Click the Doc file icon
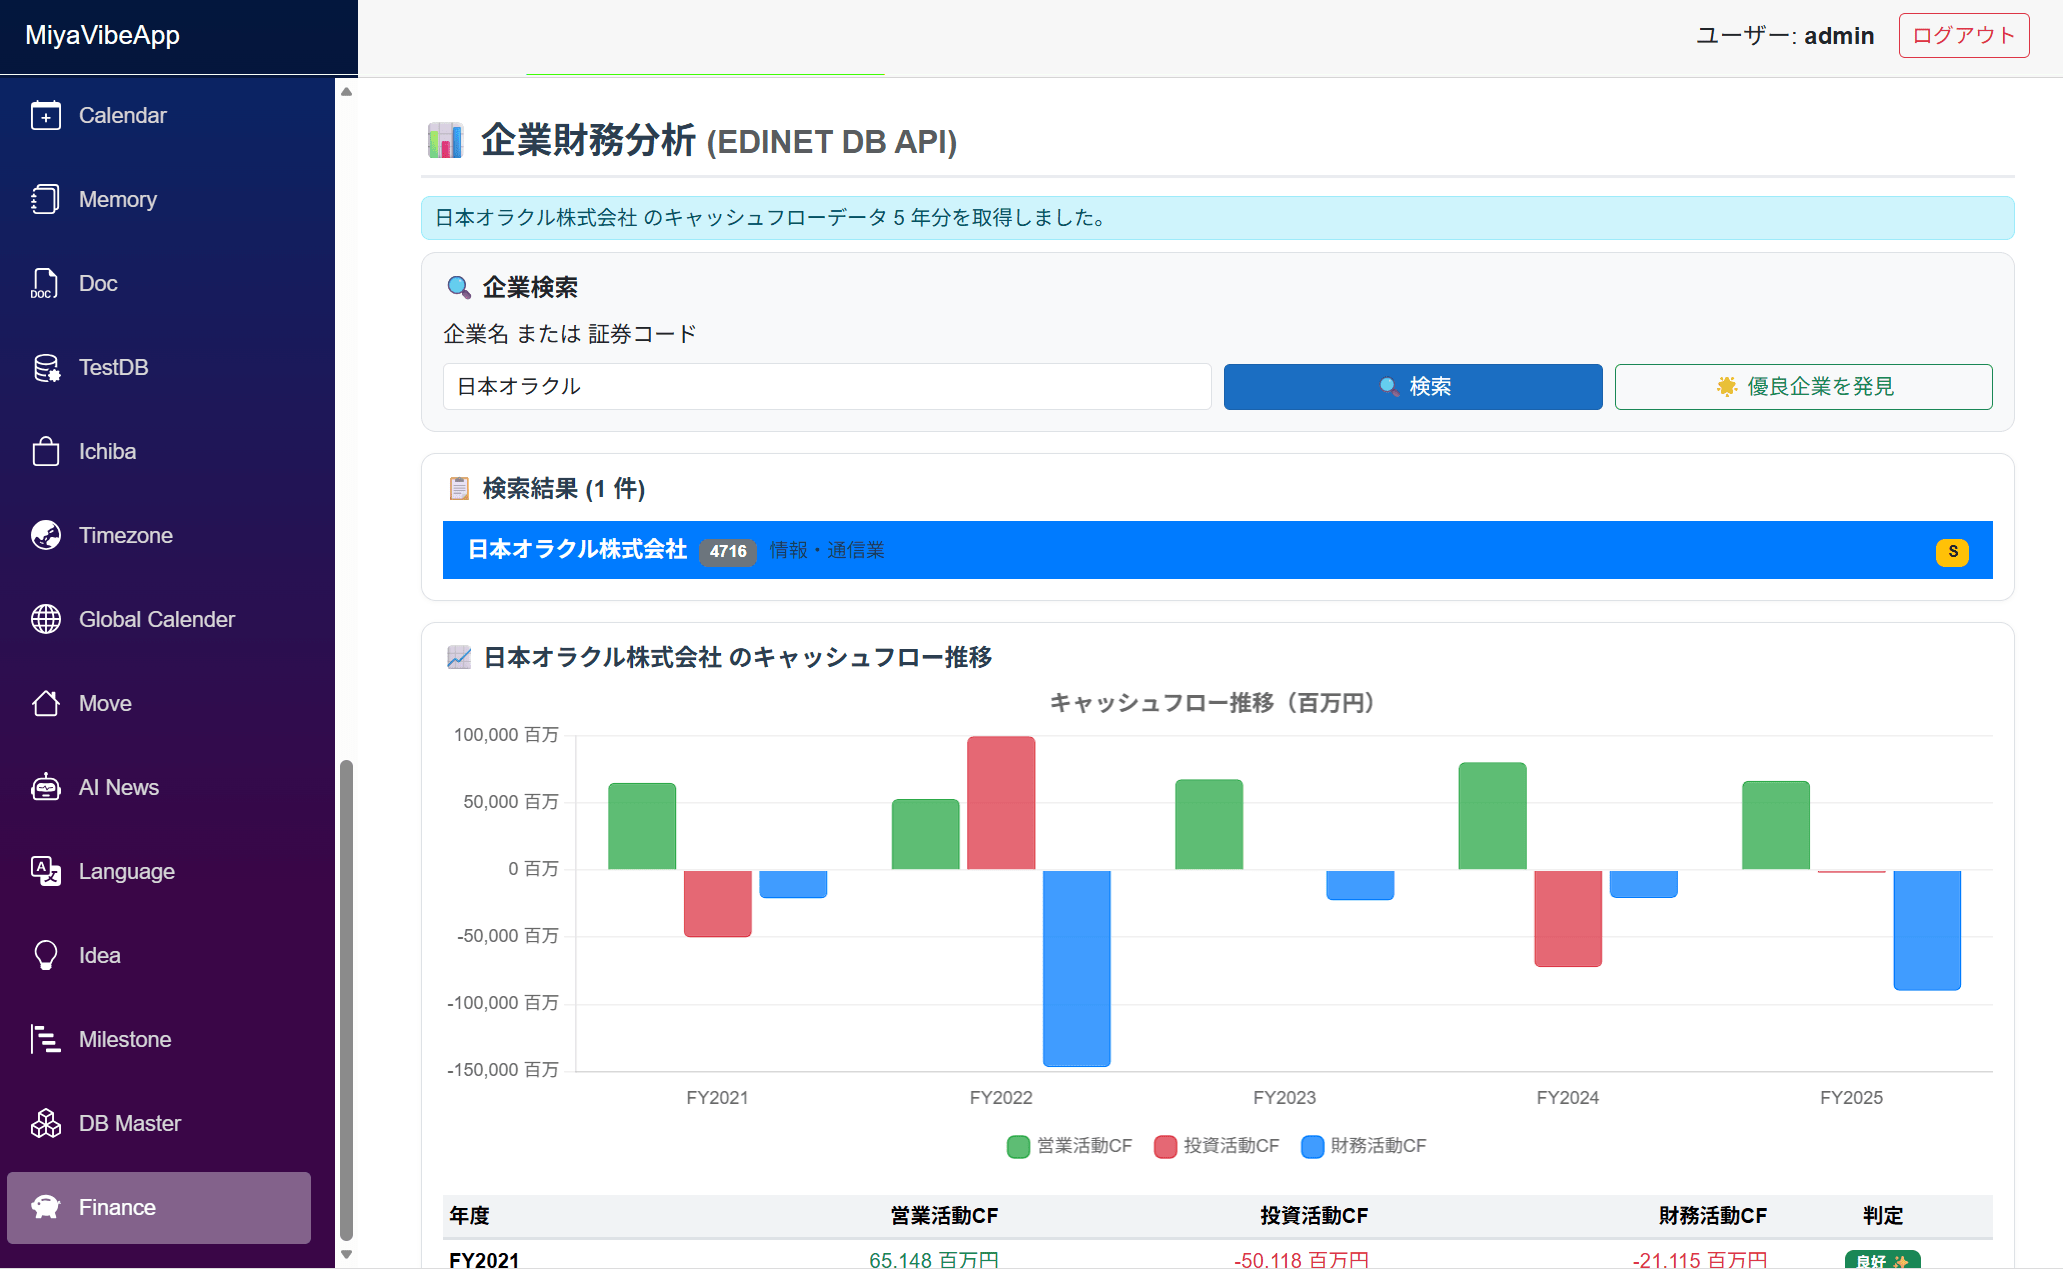 point(45,284)
